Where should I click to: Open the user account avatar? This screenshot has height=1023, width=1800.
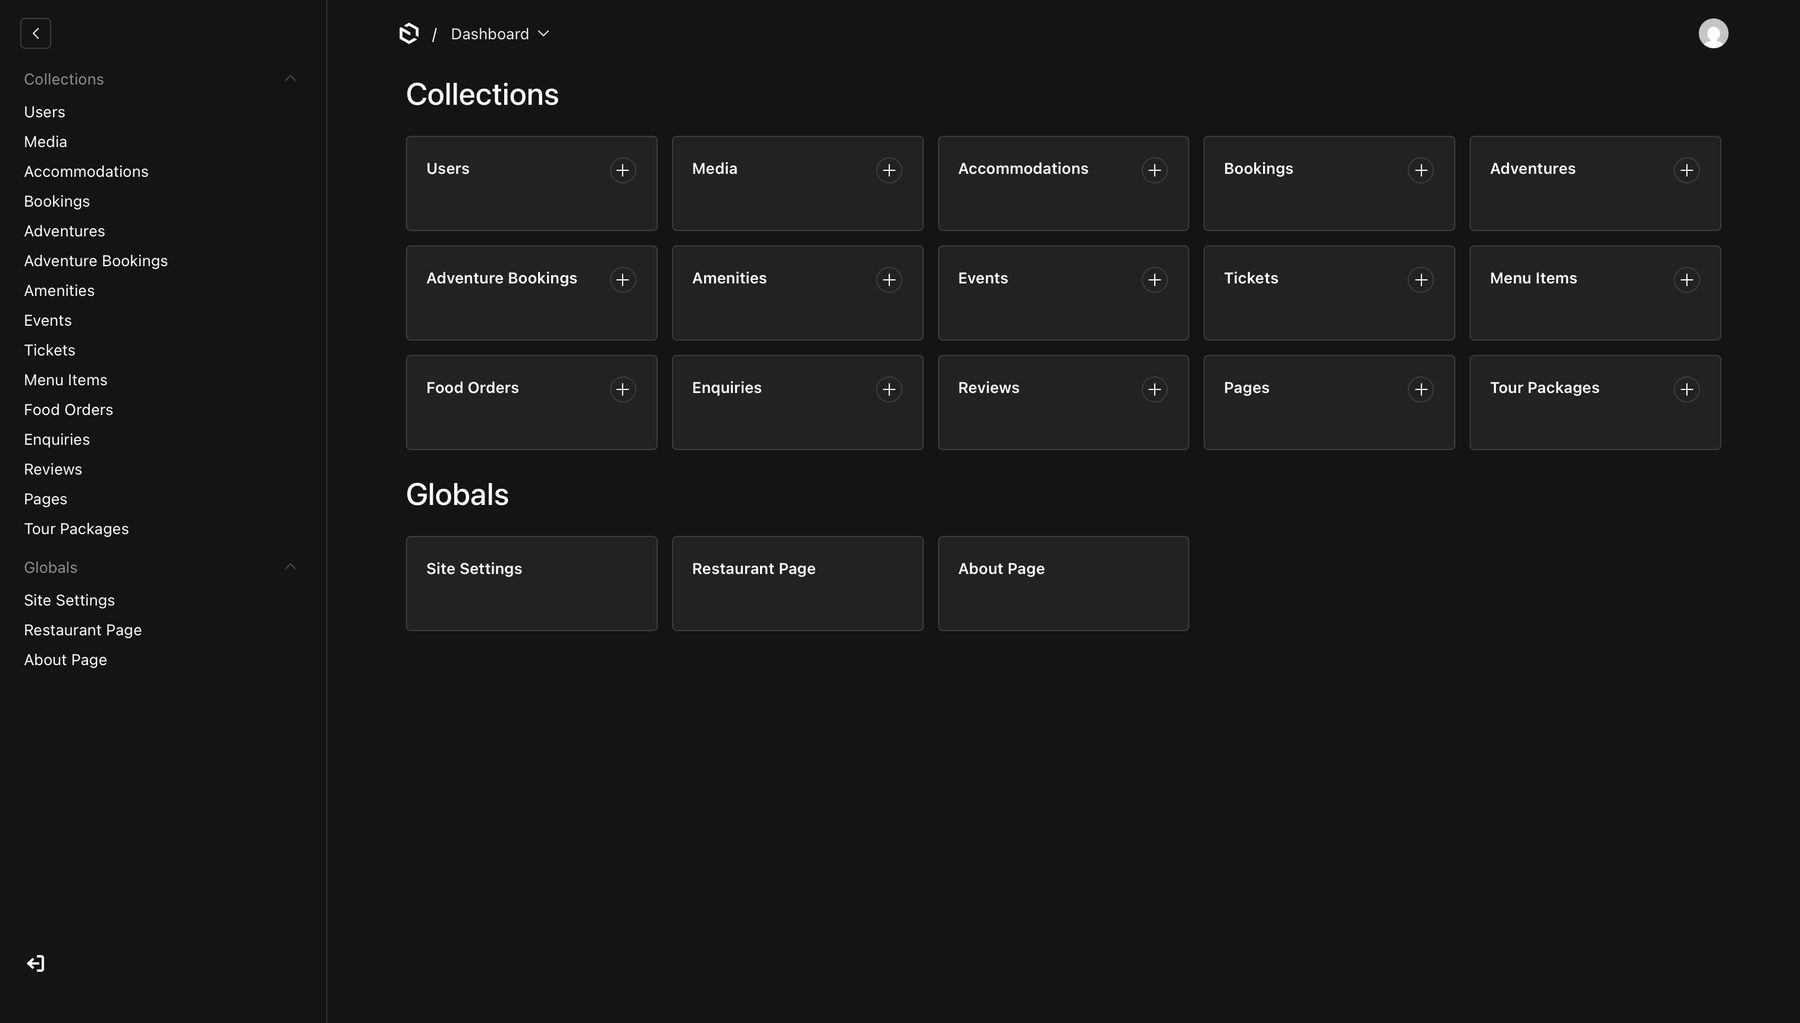[1713, 34]
